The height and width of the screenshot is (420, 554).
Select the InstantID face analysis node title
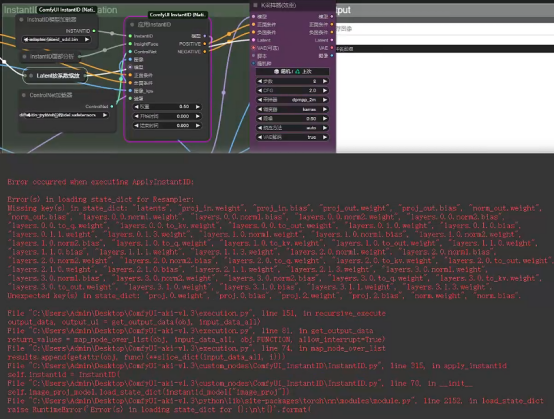point(52,57)
